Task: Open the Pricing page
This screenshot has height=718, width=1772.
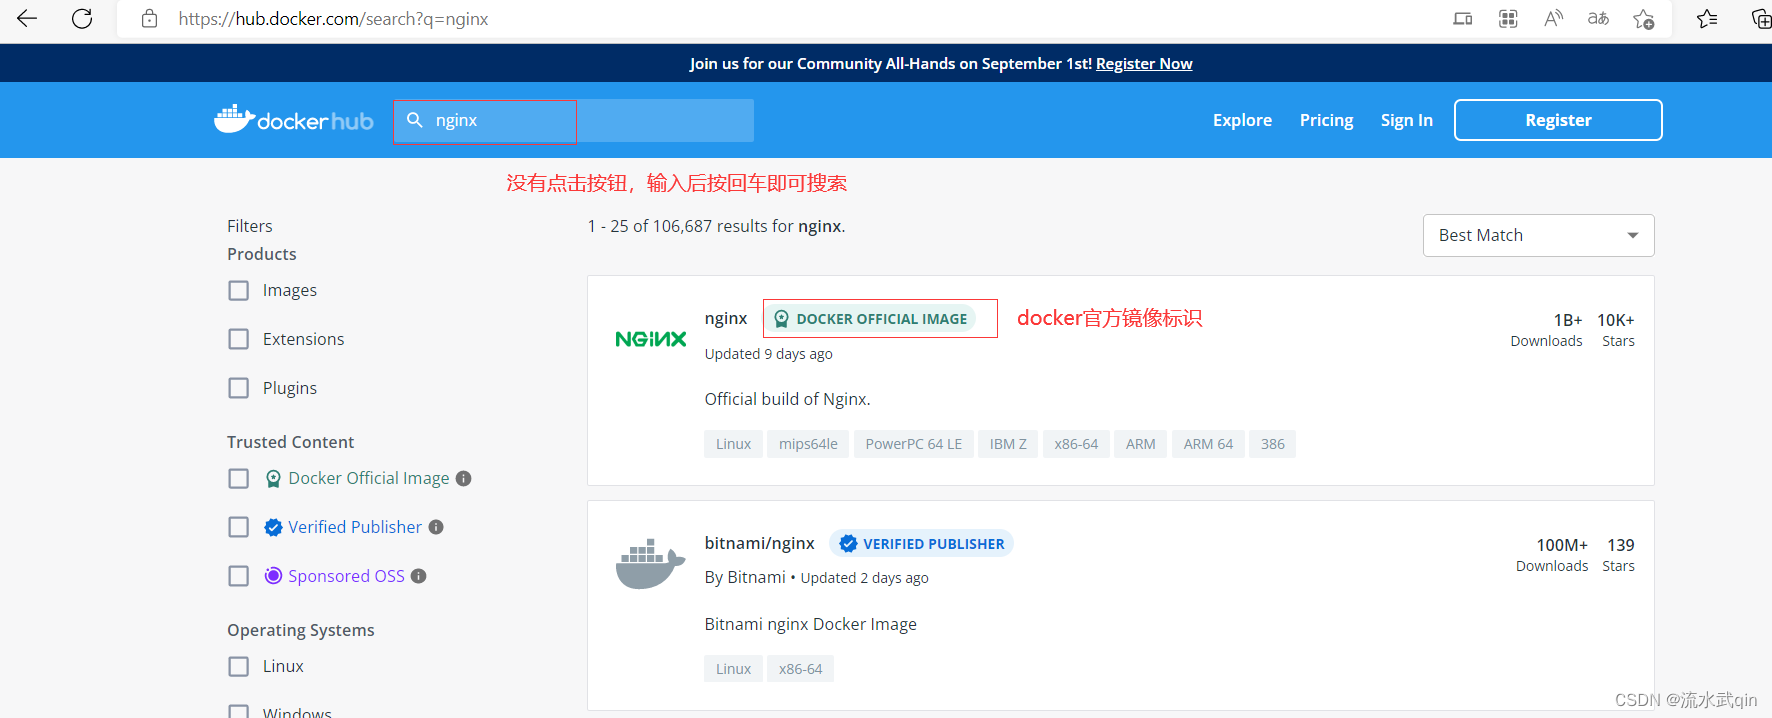Action: click(x=1326, y=120)
